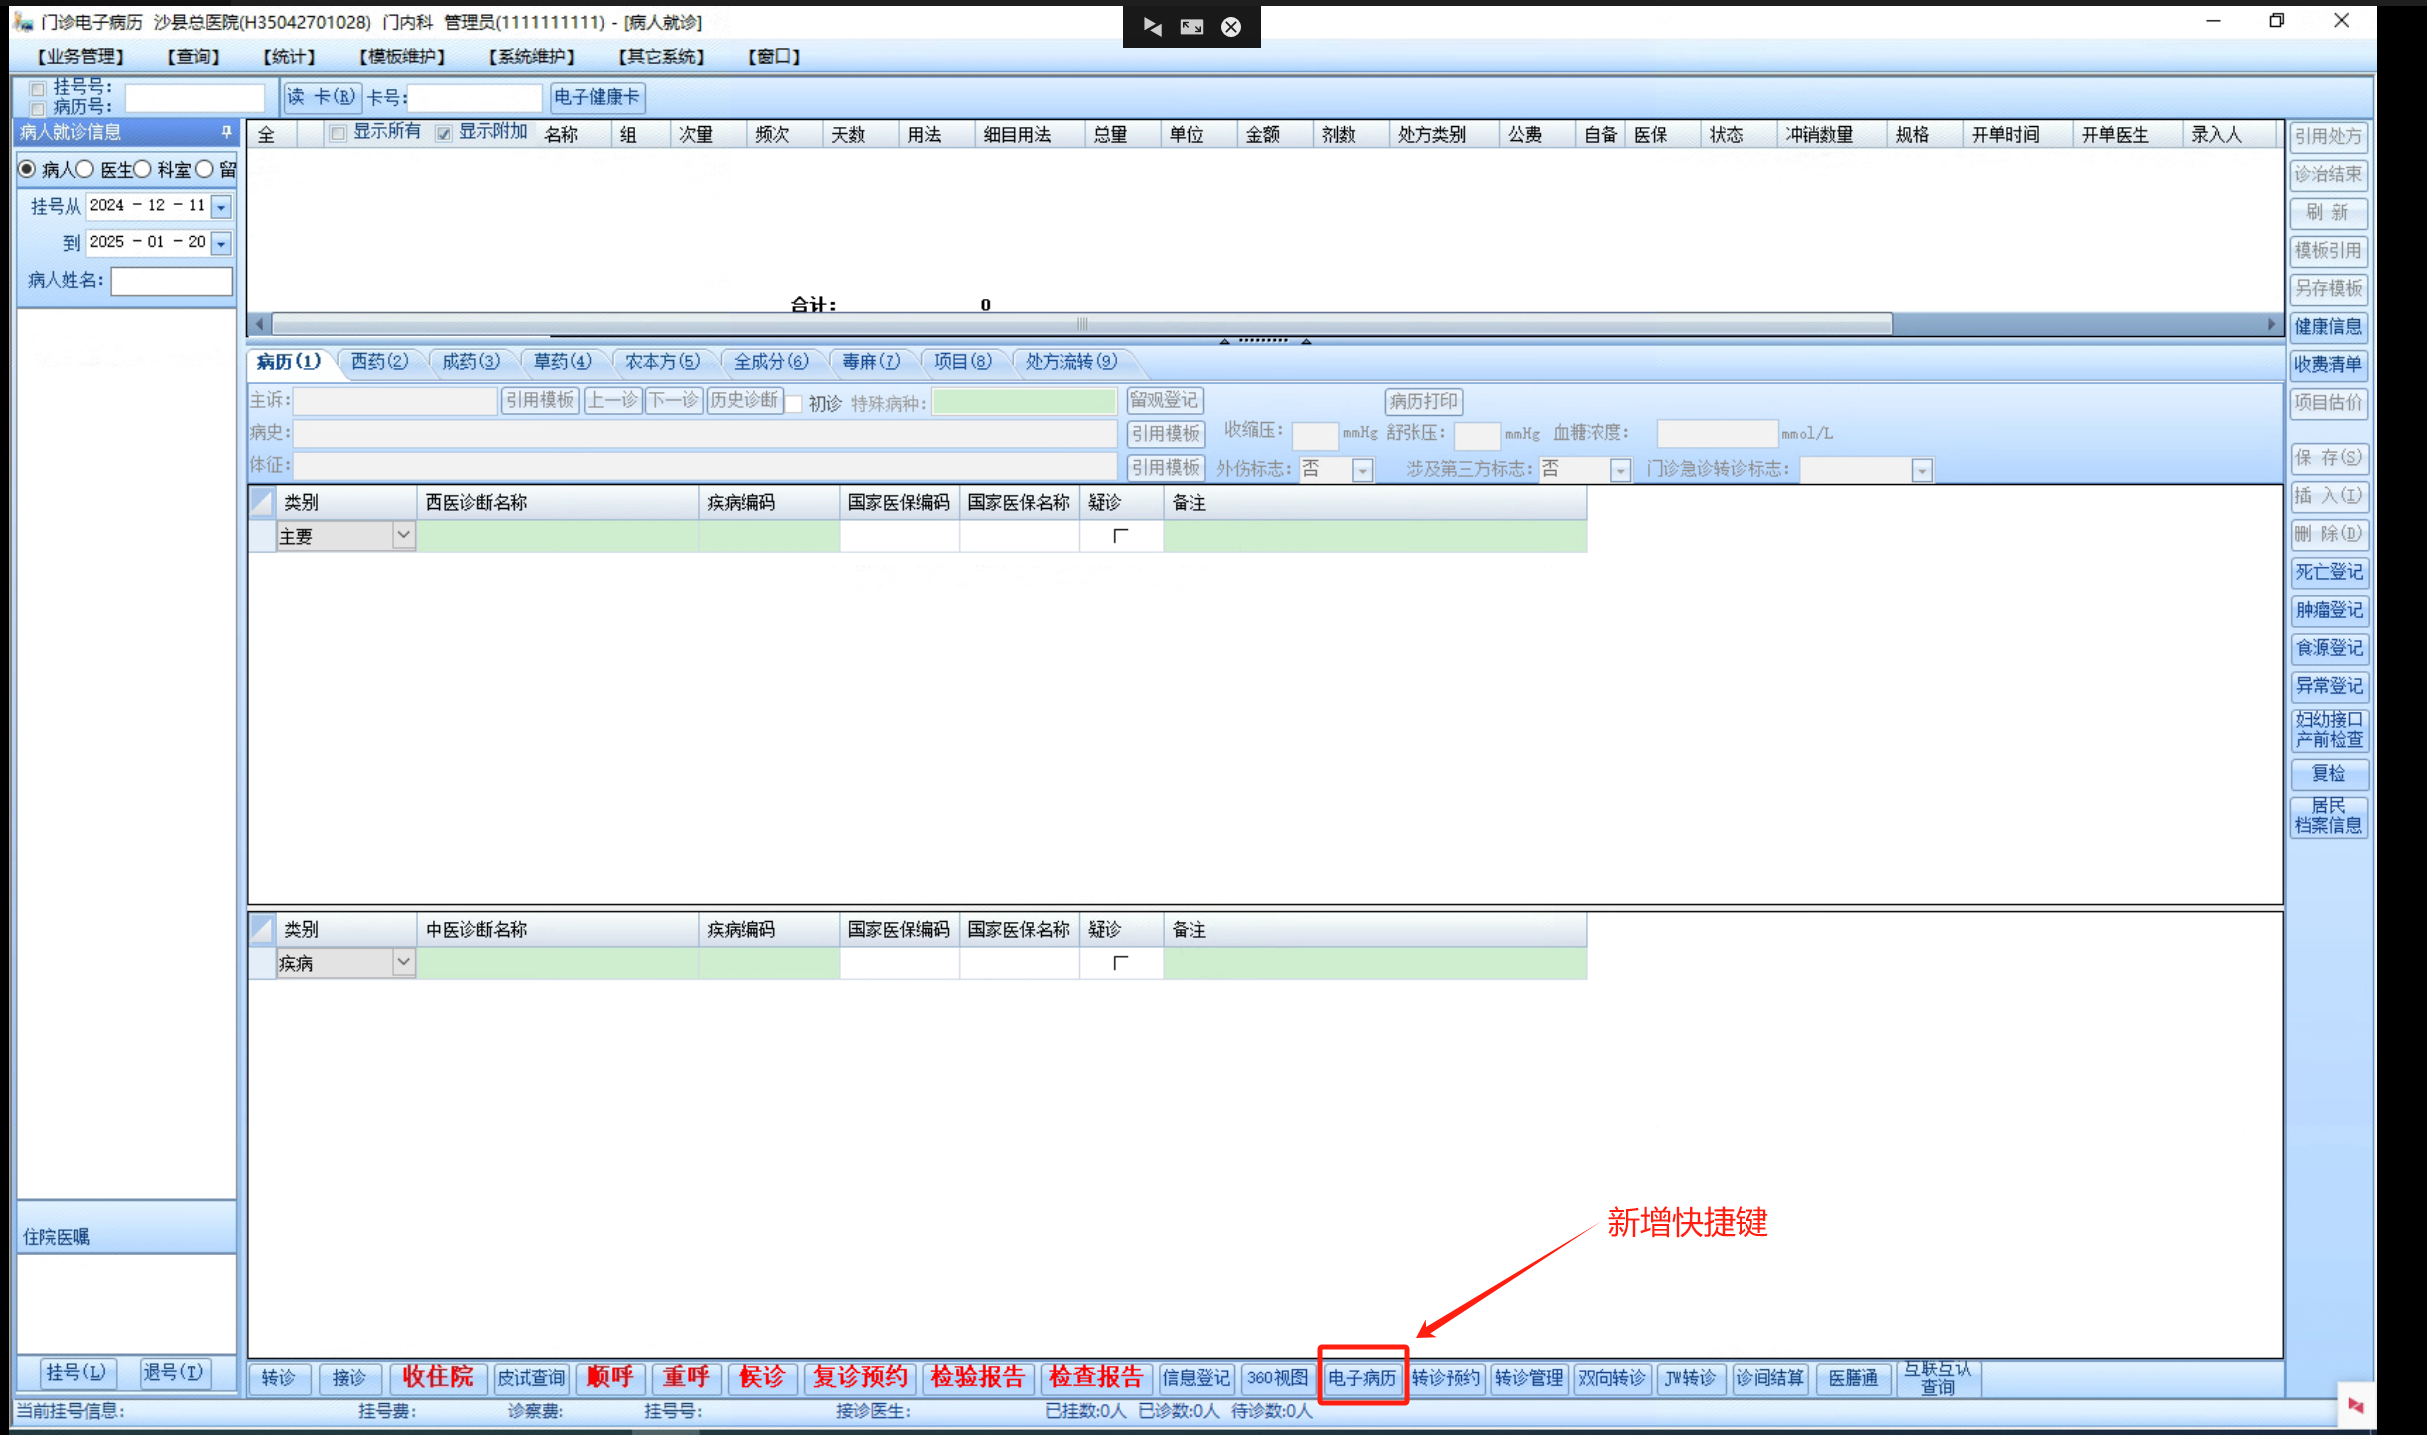
Task: Click left arrow of prescription grid scrollbar
Action: tap(260, 324)
